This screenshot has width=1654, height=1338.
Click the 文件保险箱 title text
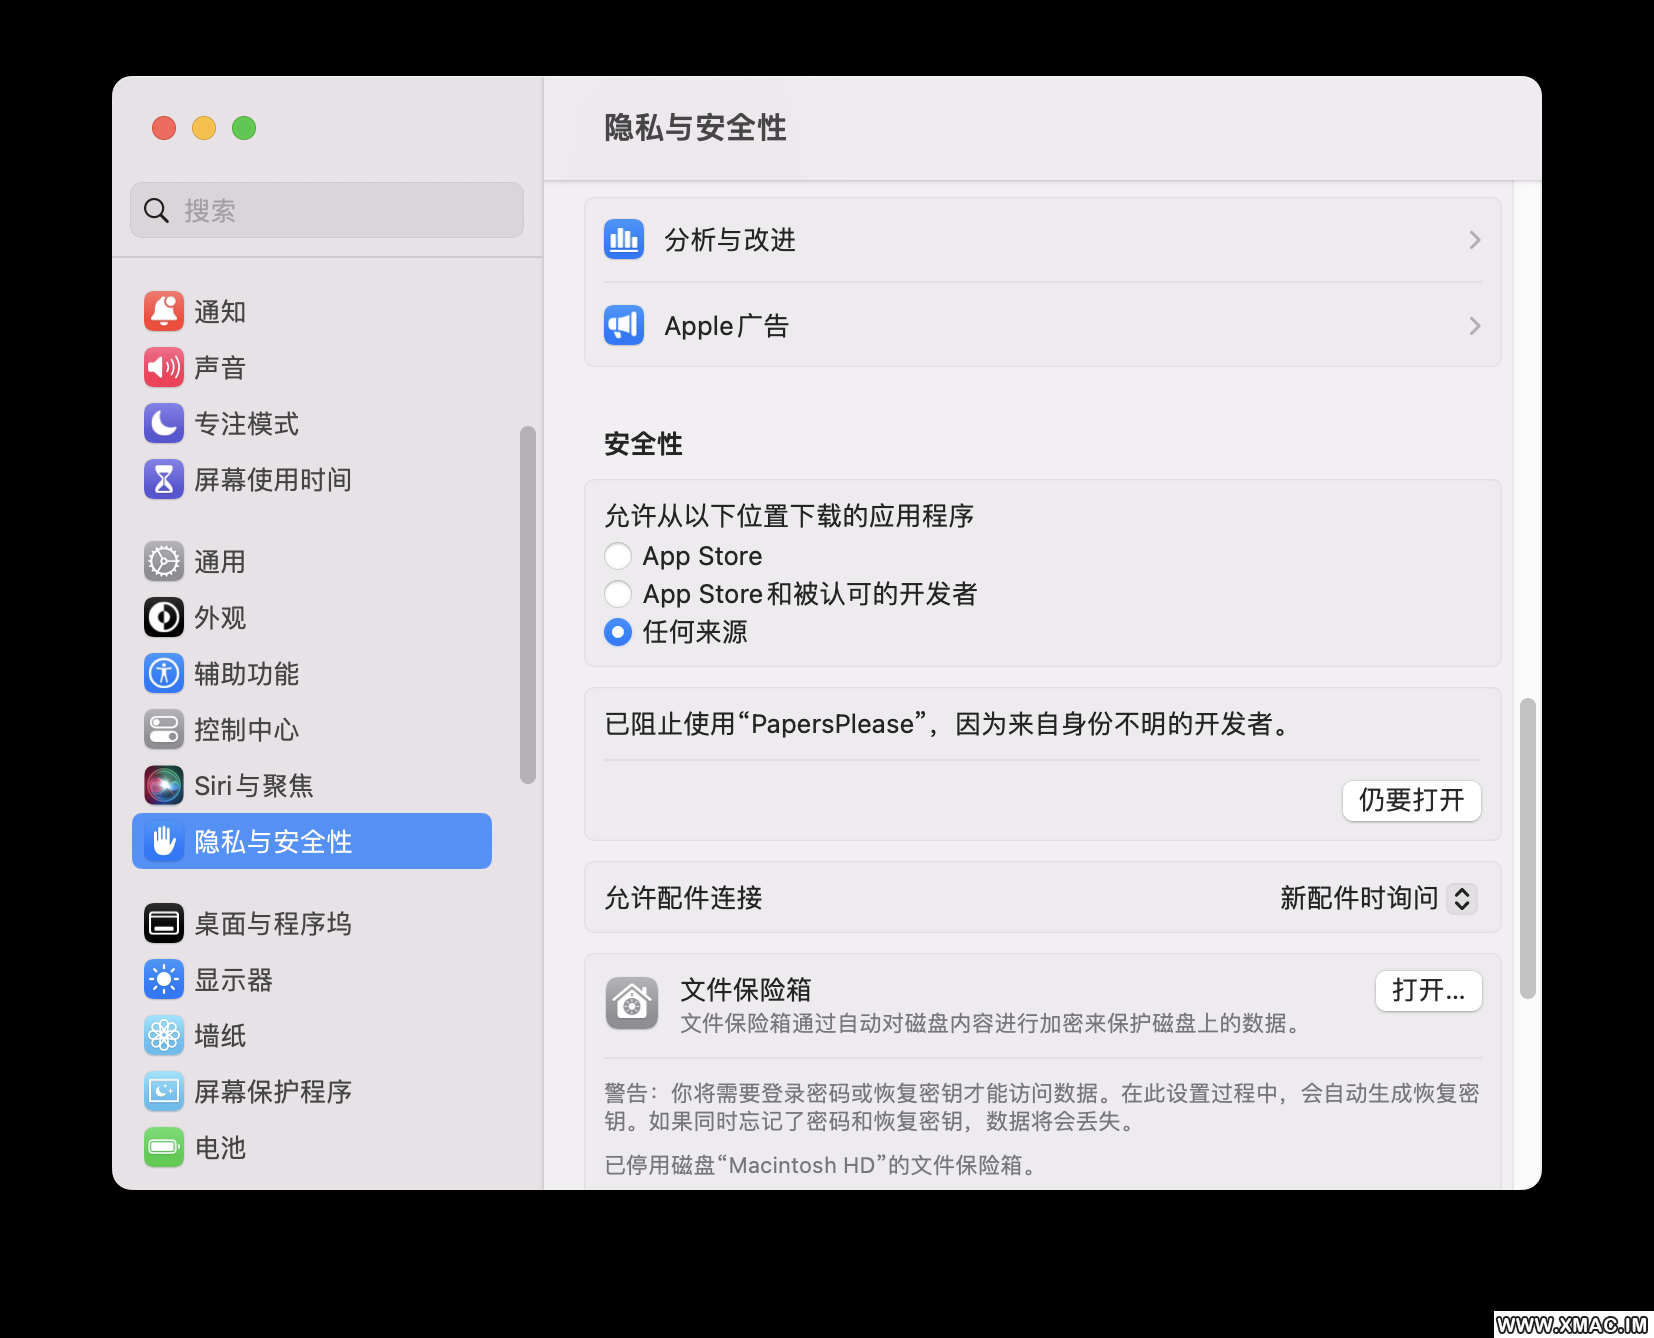(x=746, y=989)
